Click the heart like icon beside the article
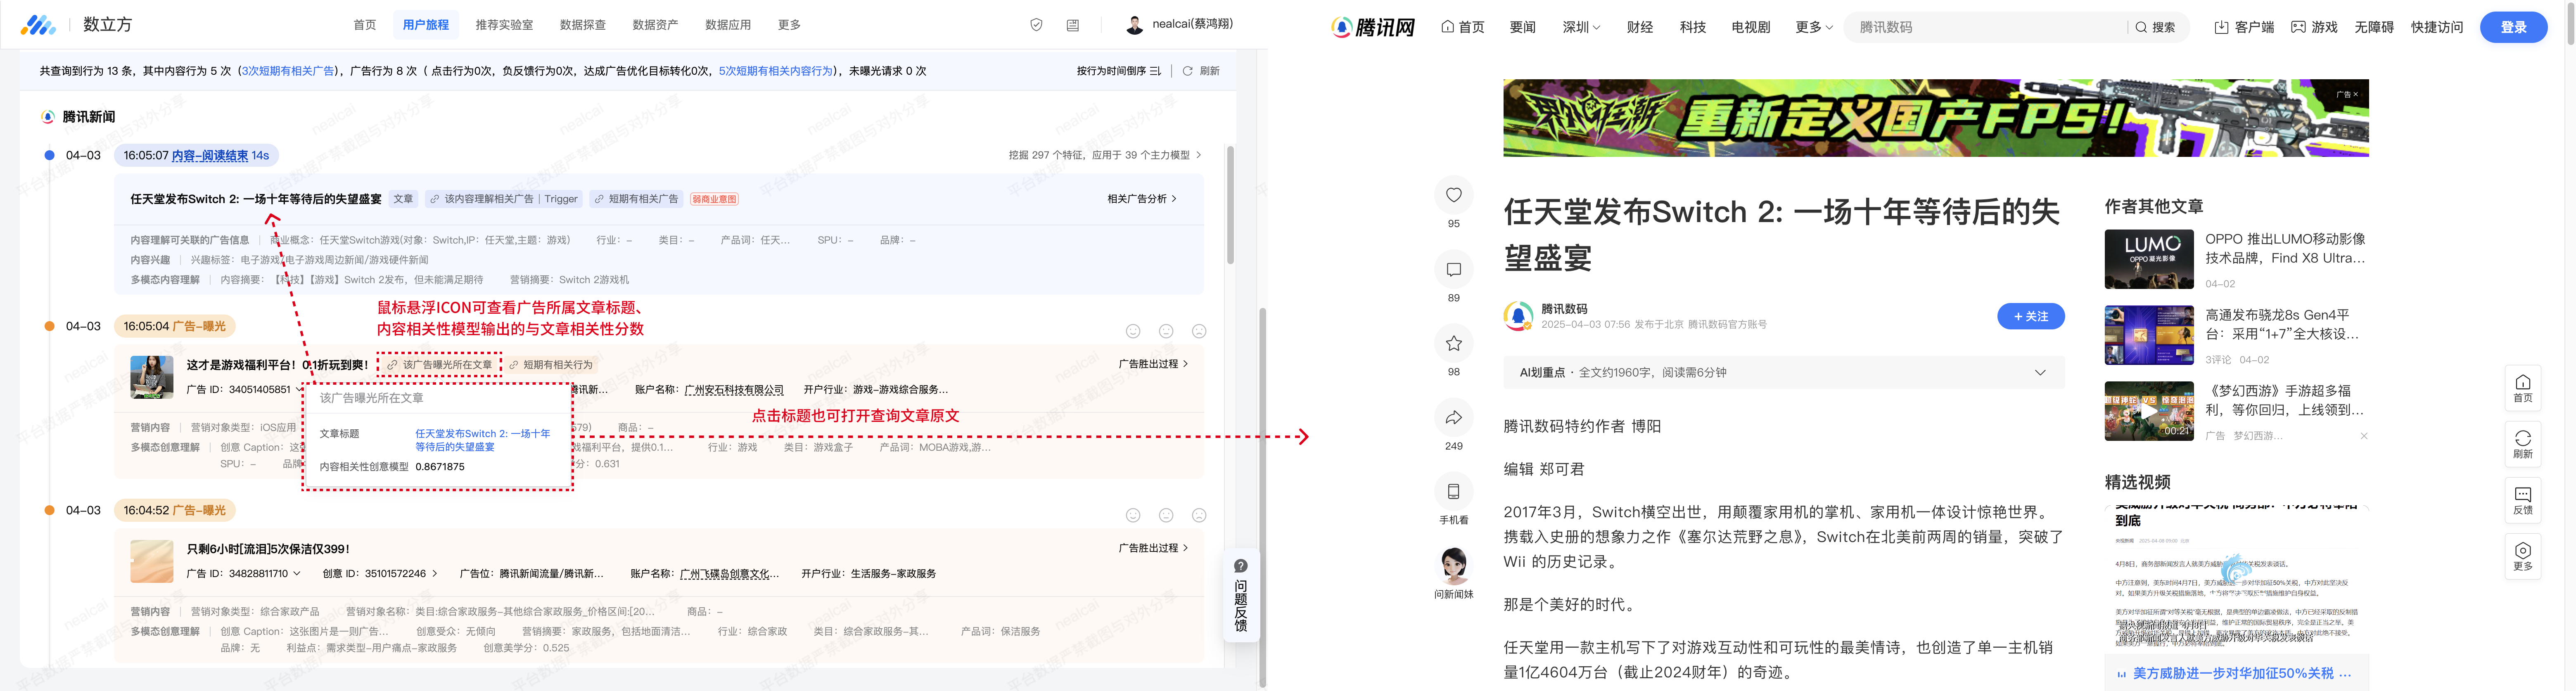This screenshot has width=2576, height=691. [x=1453, y=195]
